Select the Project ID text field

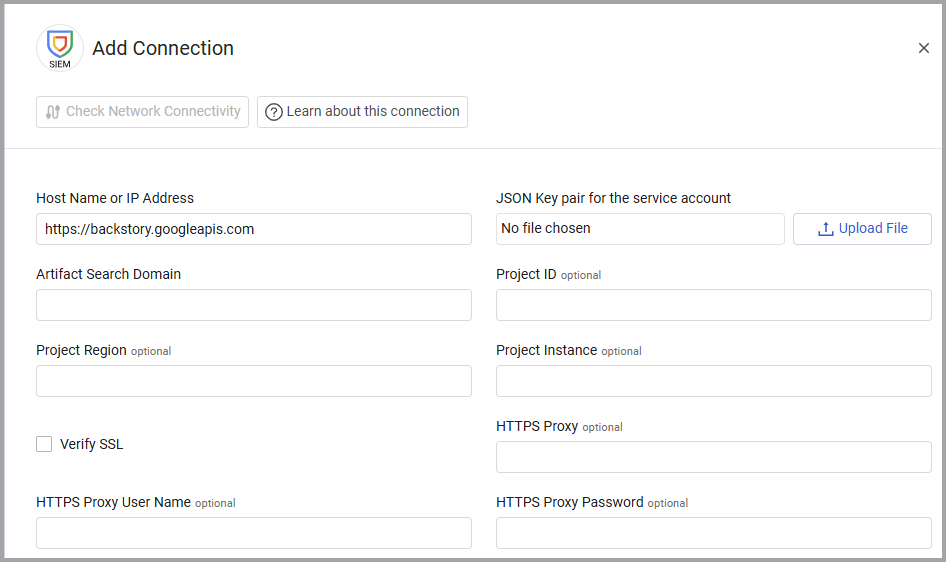pyautogui.click(x=714, y=305)
